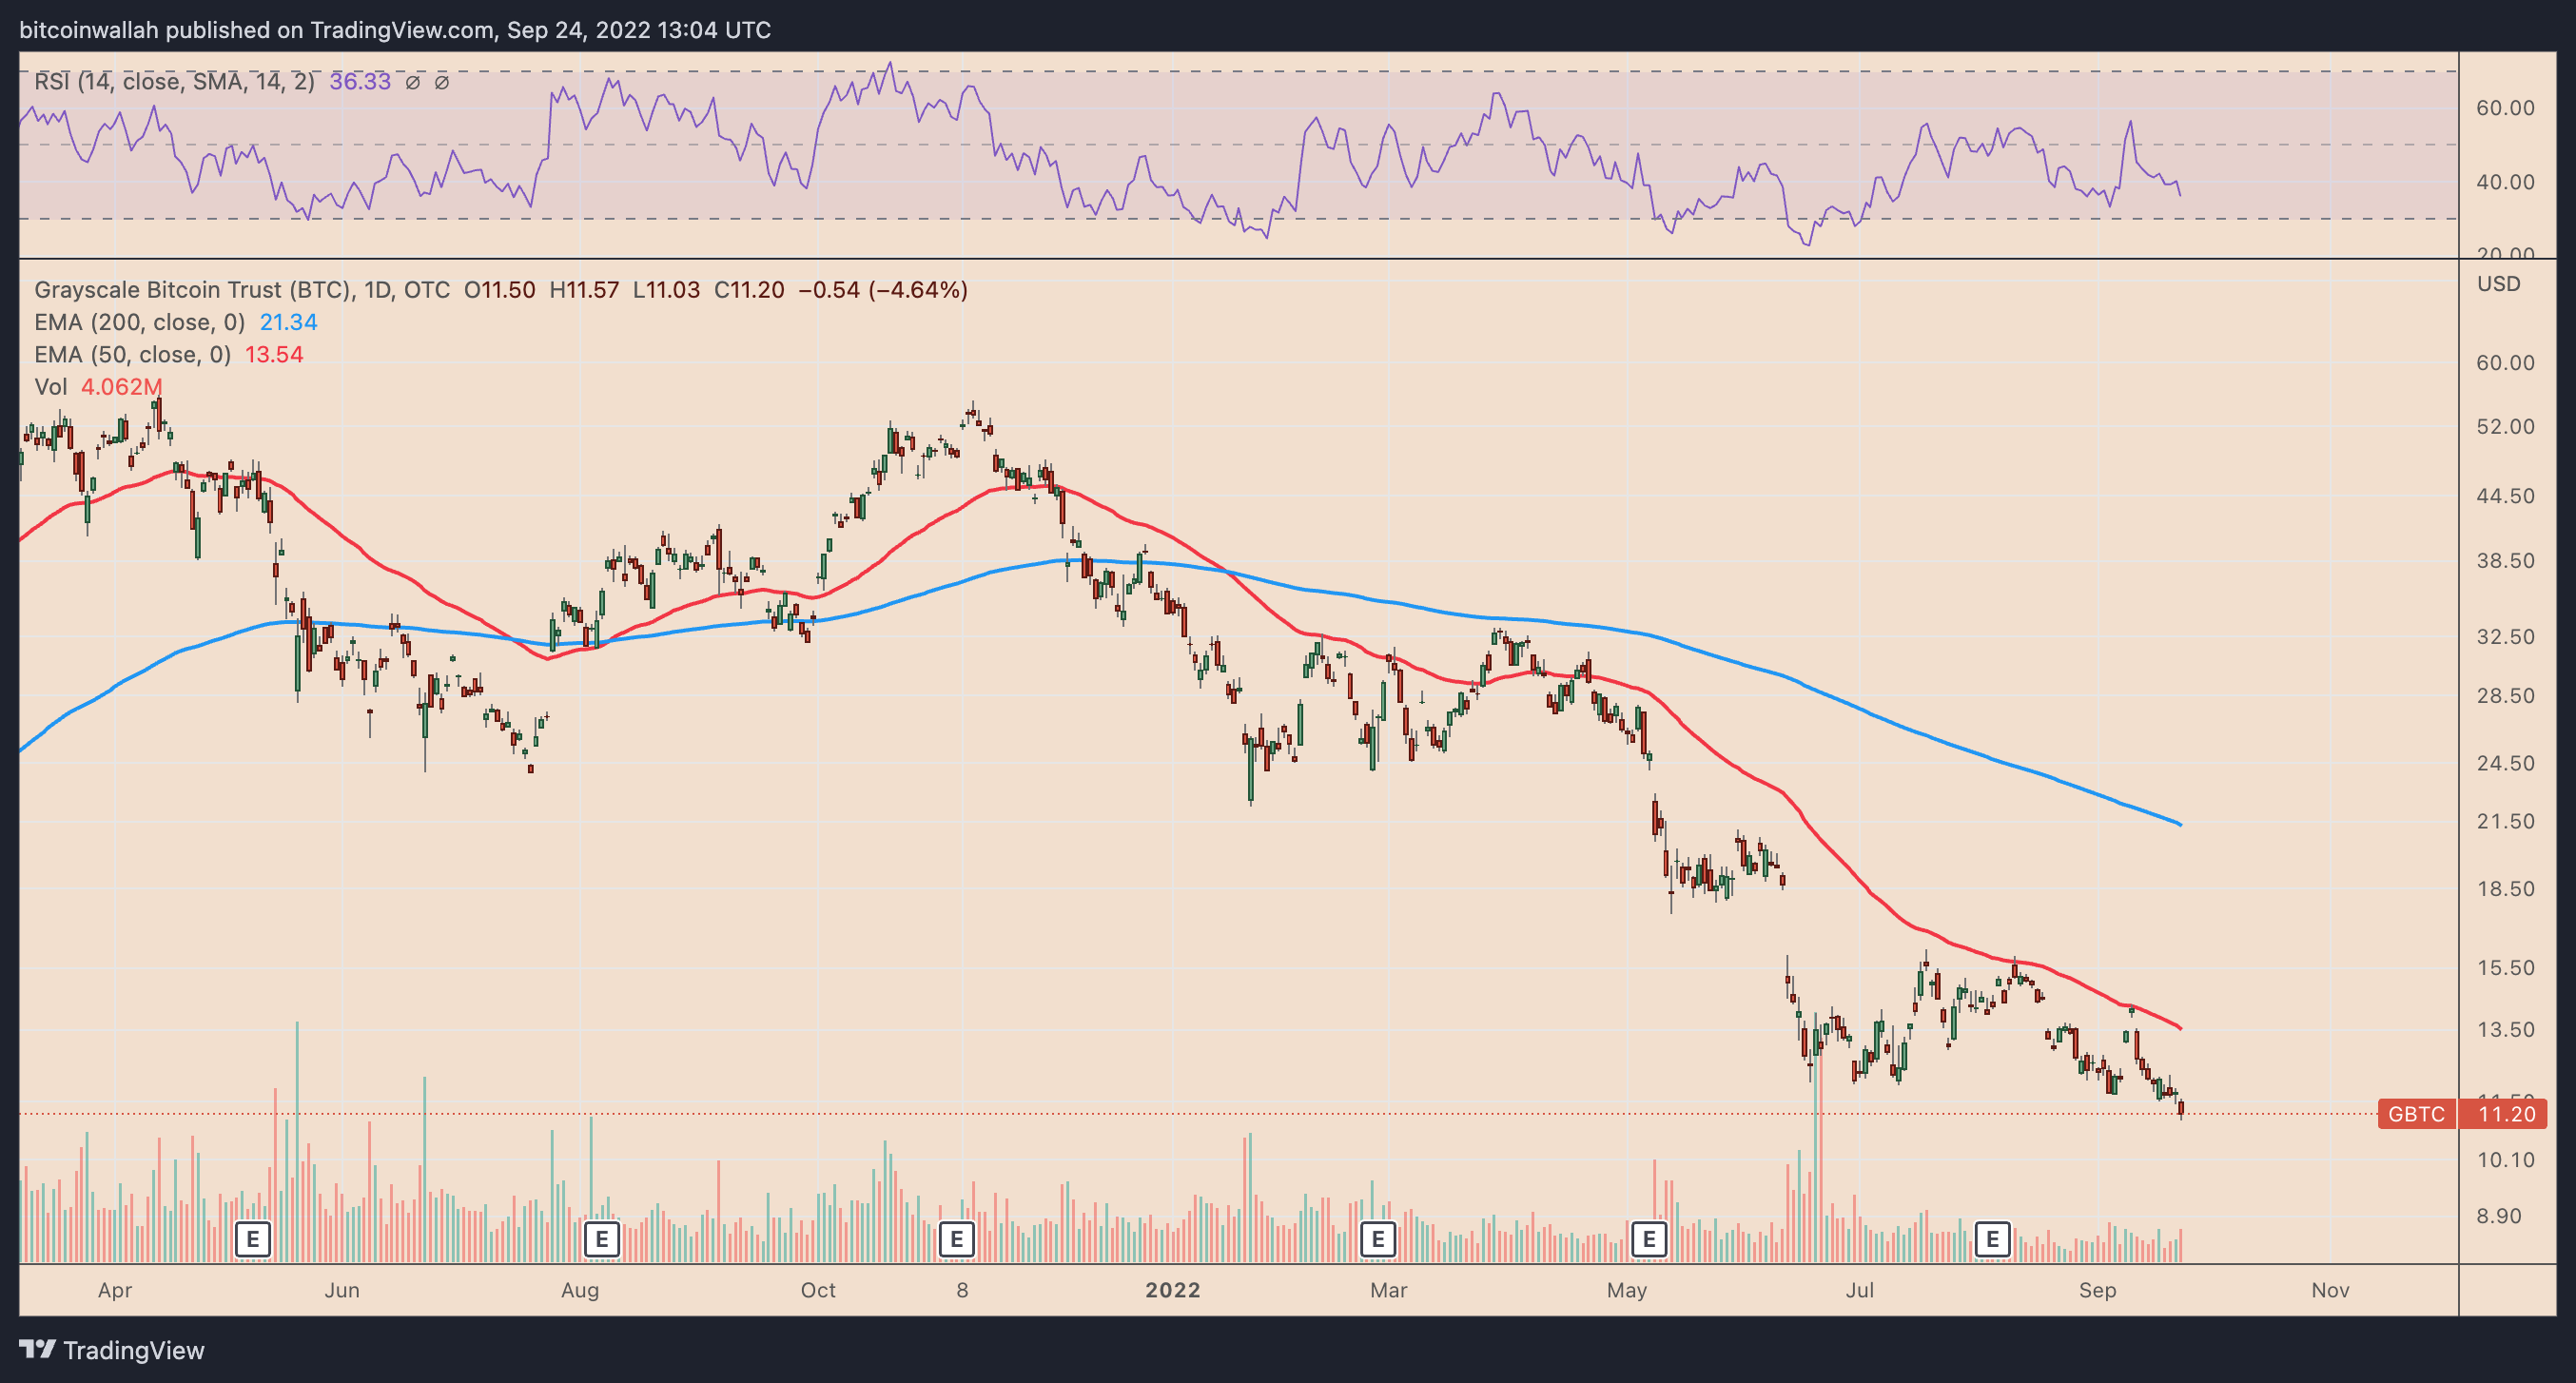Click the USD currency label on price axis
This screenshot has width=2576, height=1383.
2498,284
